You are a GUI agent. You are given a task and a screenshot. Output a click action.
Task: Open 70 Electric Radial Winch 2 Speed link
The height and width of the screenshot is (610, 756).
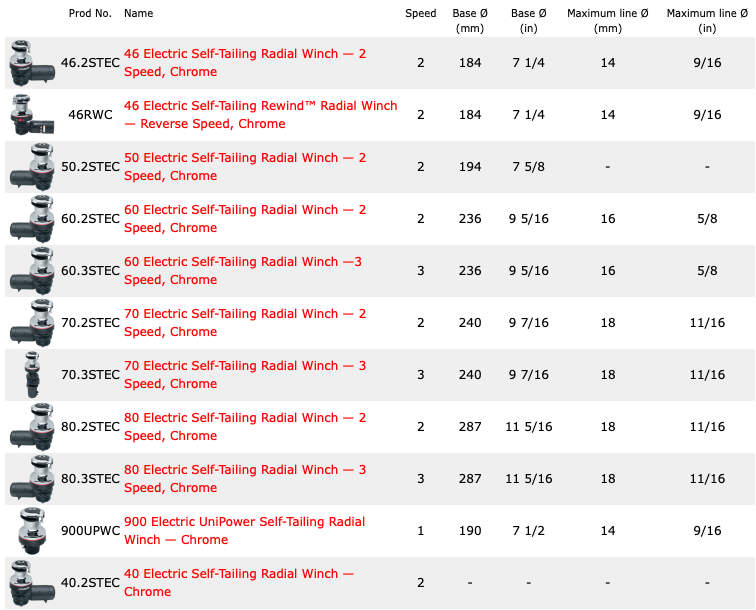(245, 322)
